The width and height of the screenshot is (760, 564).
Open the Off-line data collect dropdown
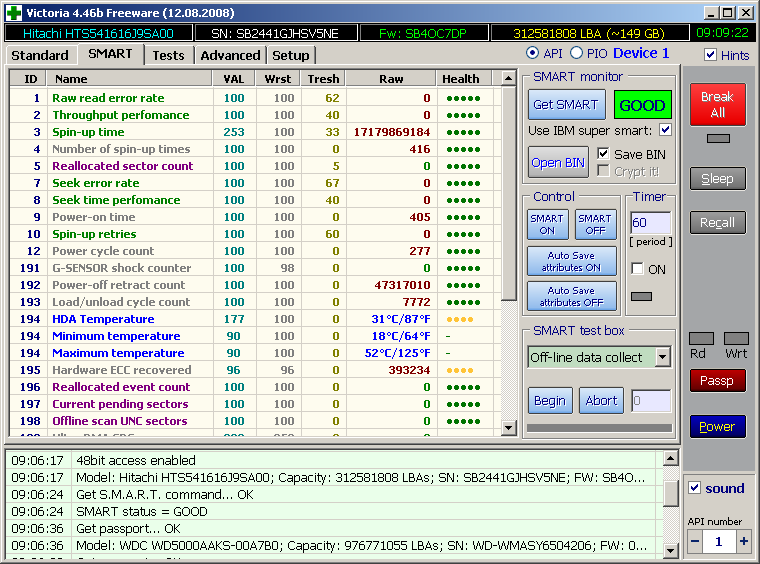click(x=662, y=358)
